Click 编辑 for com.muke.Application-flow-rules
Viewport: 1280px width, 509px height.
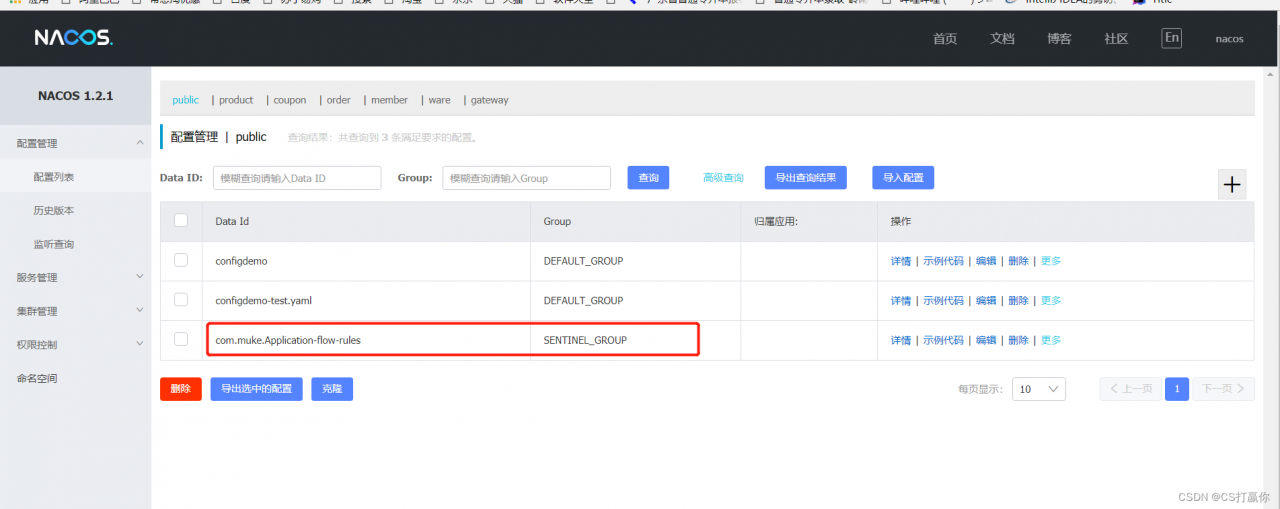click(x=986, y=340)
